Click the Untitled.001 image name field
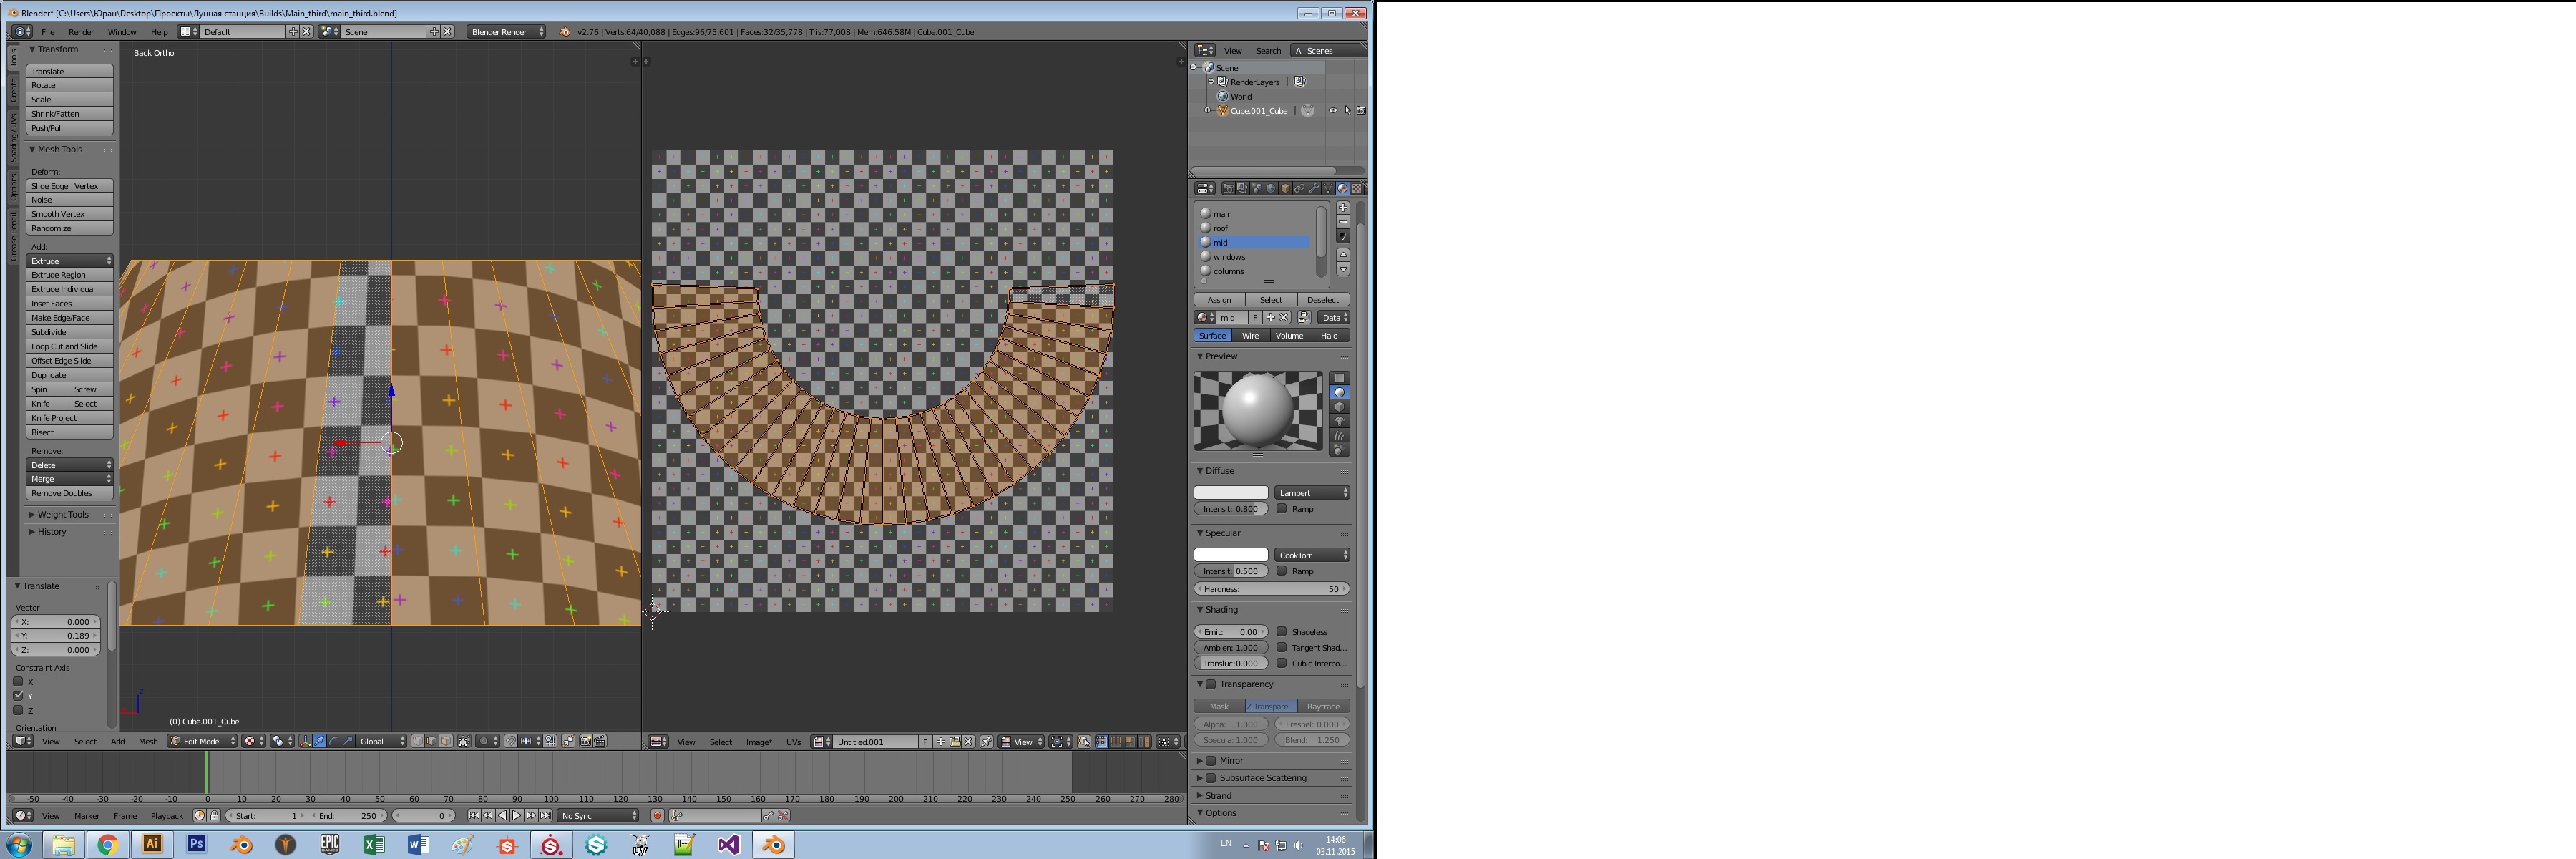Screen dimensions: 2576x859 [872, 741]
